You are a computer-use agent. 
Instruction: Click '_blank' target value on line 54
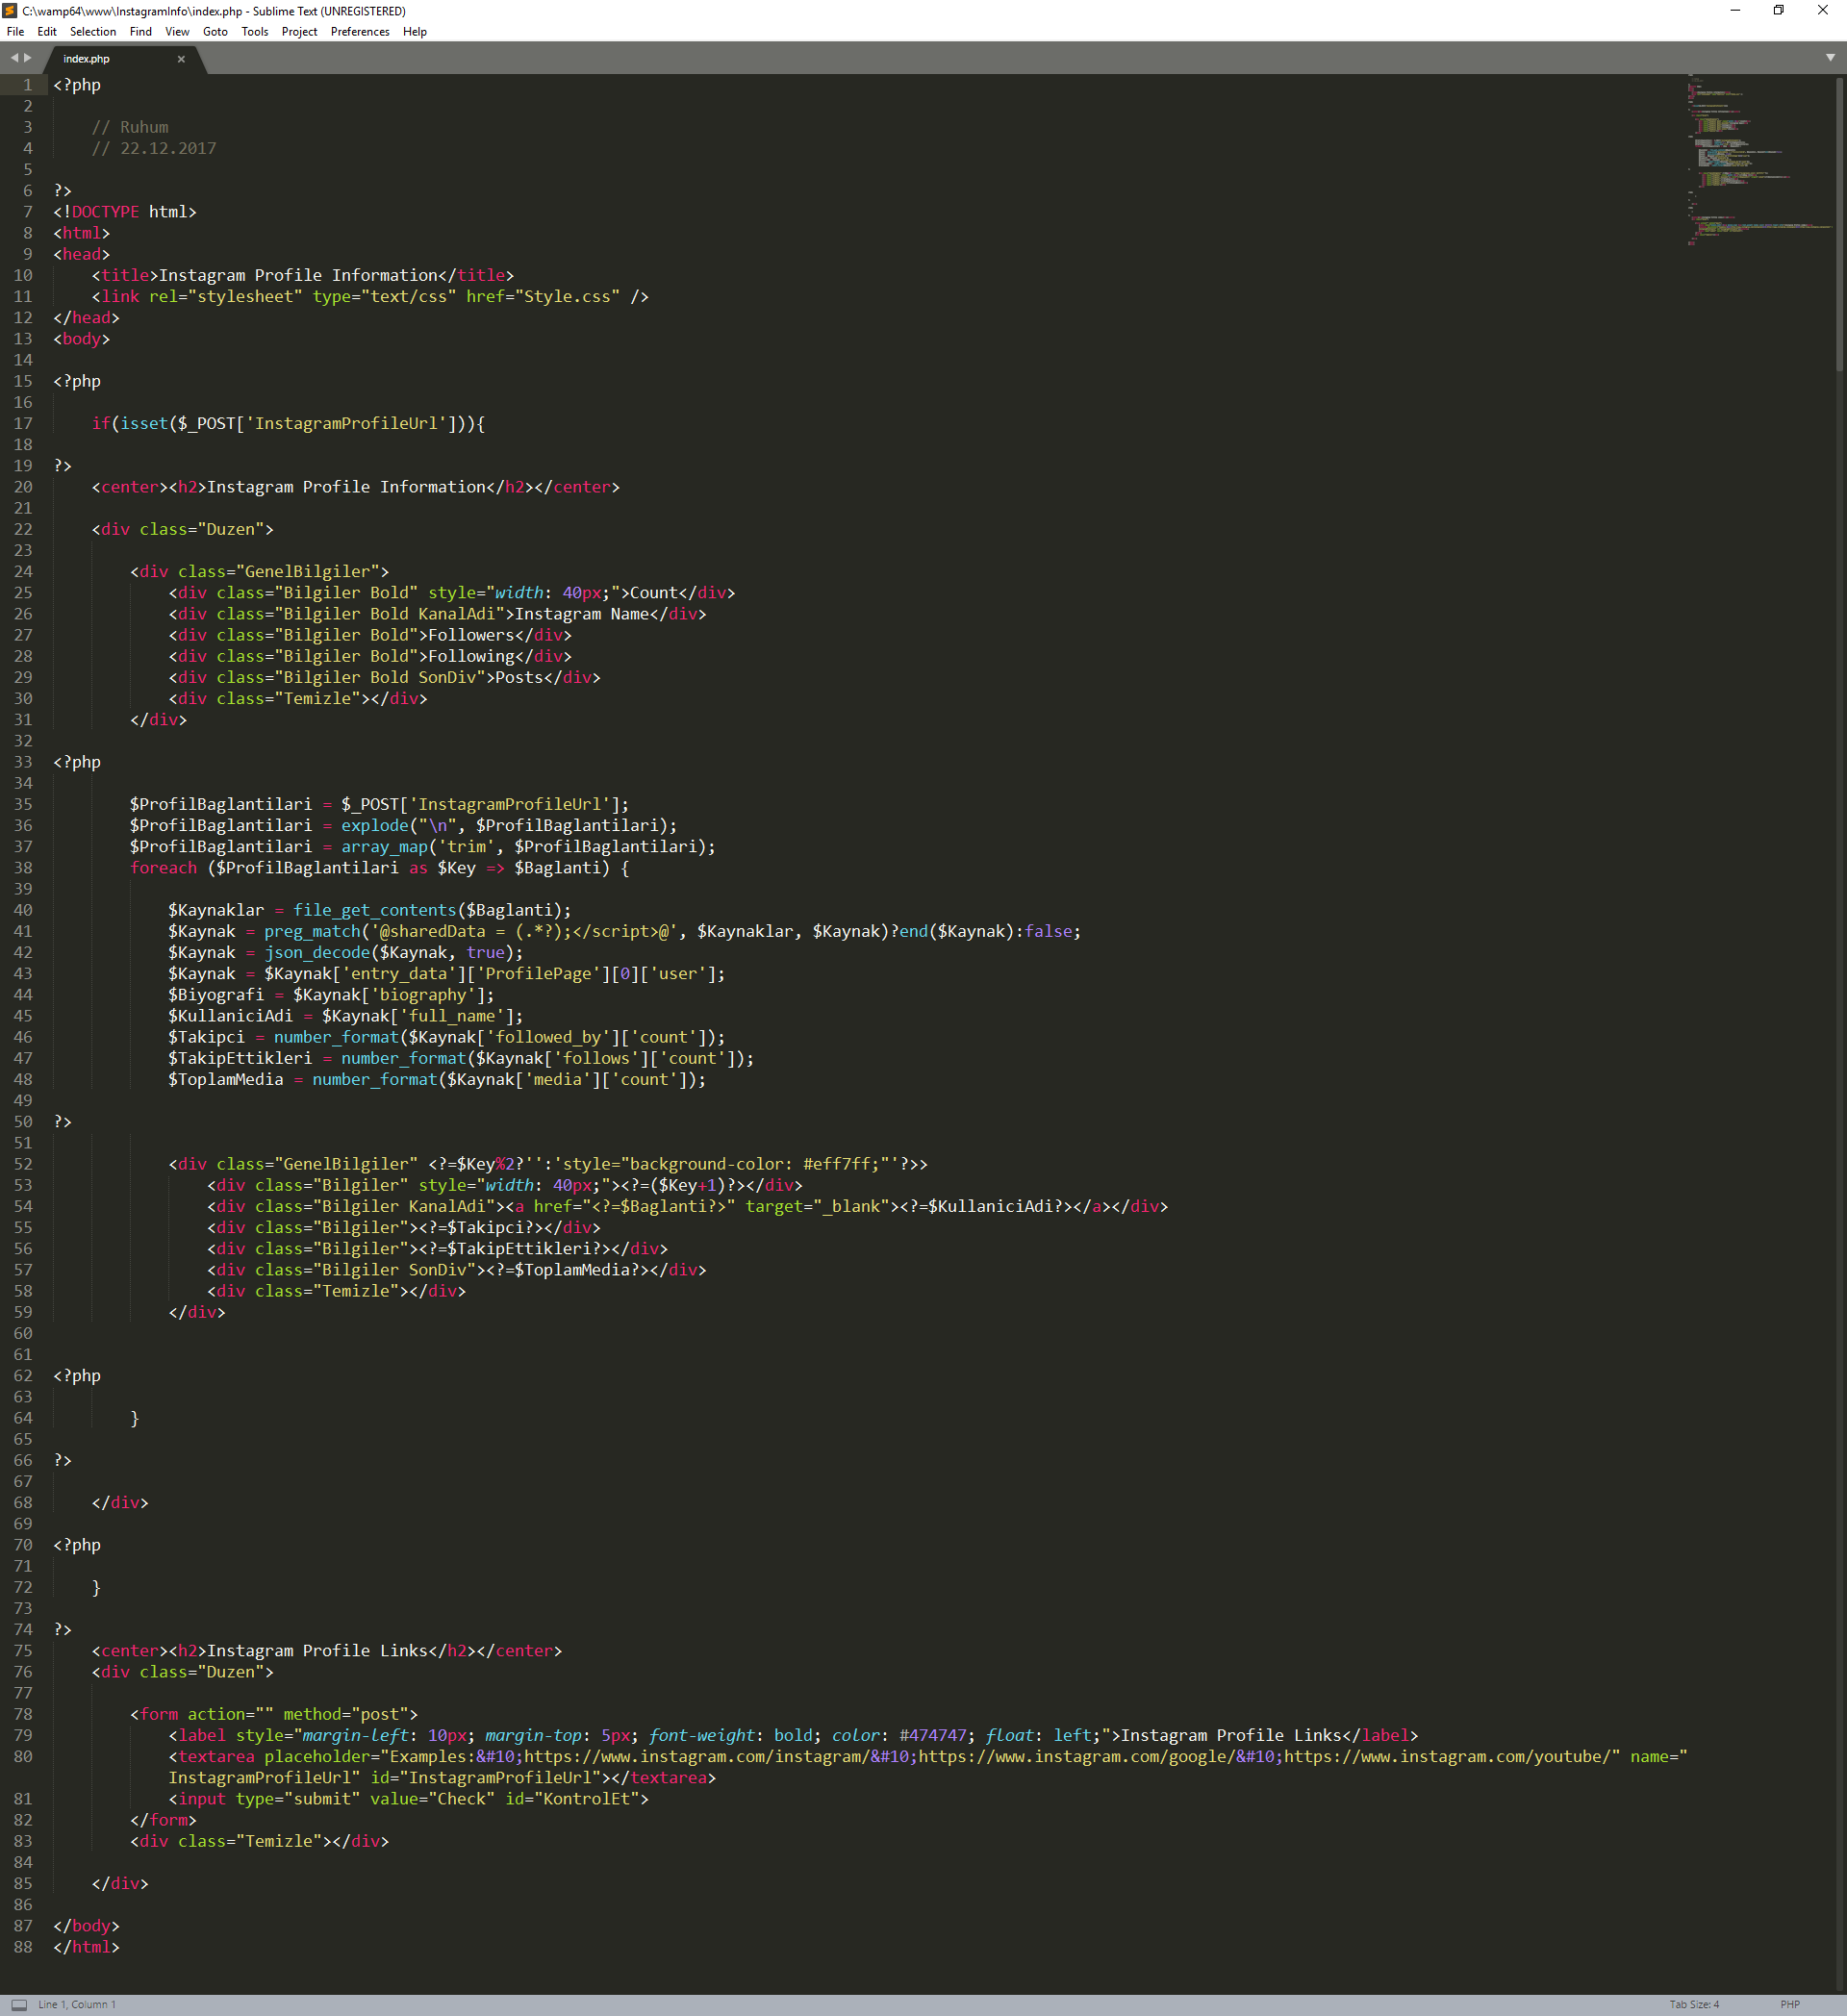pyautogui.click(x=851, y=1206)
